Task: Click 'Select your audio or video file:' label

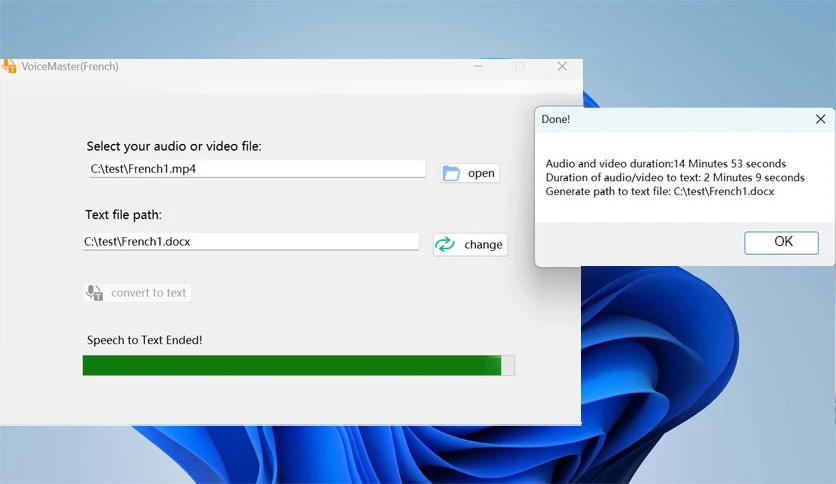Action: click(174, 146)
